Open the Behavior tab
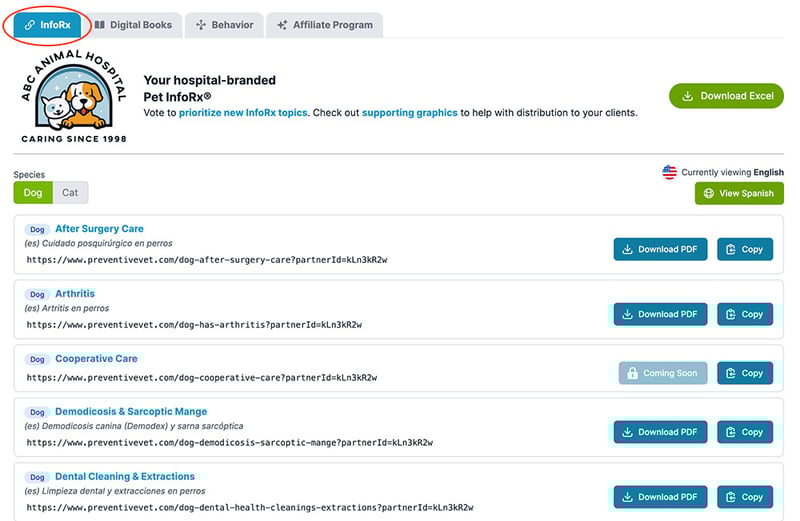This screenshot has width=800, height=521. point(225,25)
